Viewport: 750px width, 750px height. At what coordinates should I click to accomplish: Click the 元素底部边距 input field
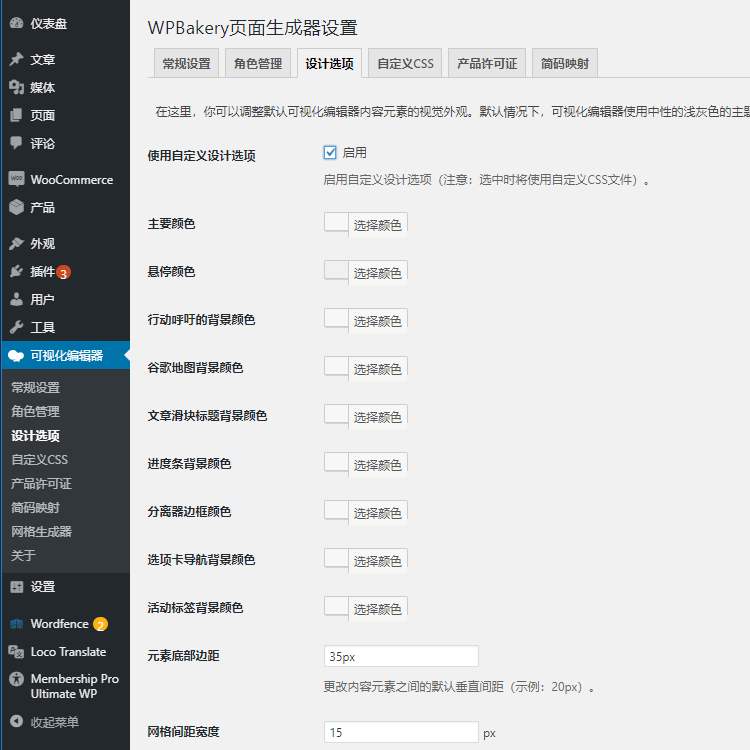[x=401, y=656]
